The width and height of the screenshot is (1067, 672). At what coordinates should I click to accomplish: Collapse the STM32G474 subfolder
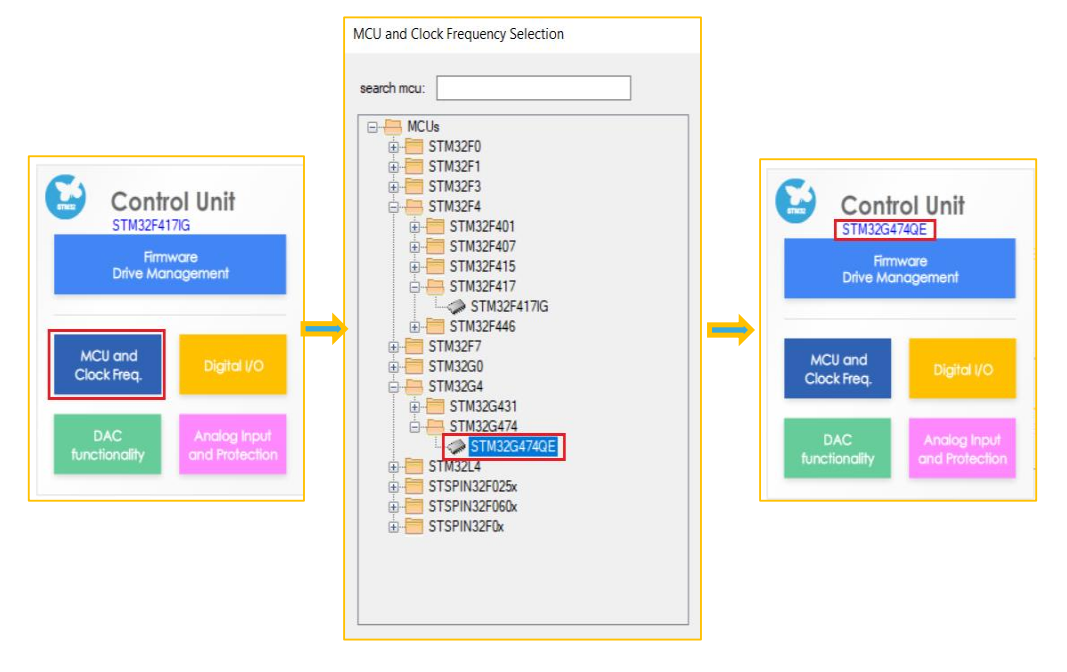(414, 427)
